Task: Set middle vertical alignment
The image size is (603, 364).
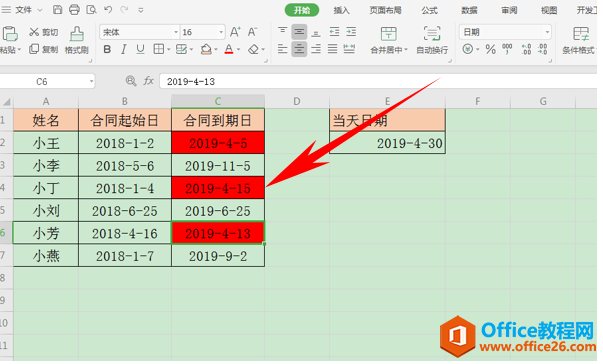Action: pos(299,32)
